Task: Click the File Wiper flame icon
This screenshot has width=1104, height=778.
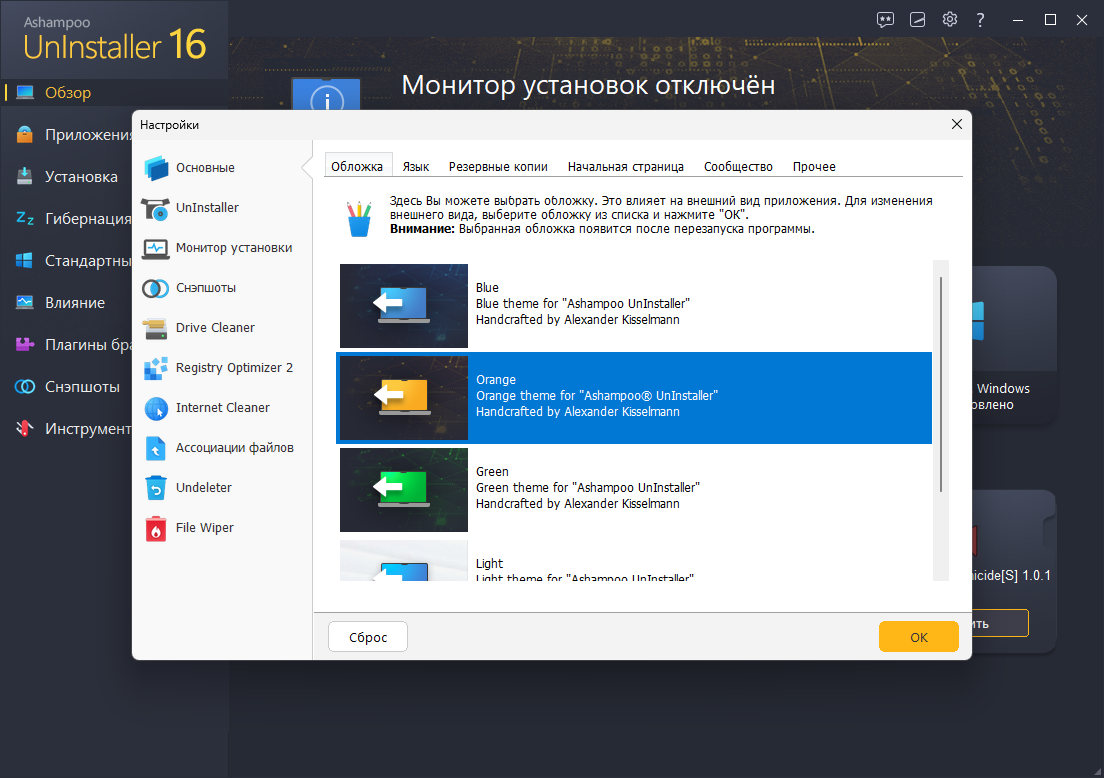Action: click(156, 528)
